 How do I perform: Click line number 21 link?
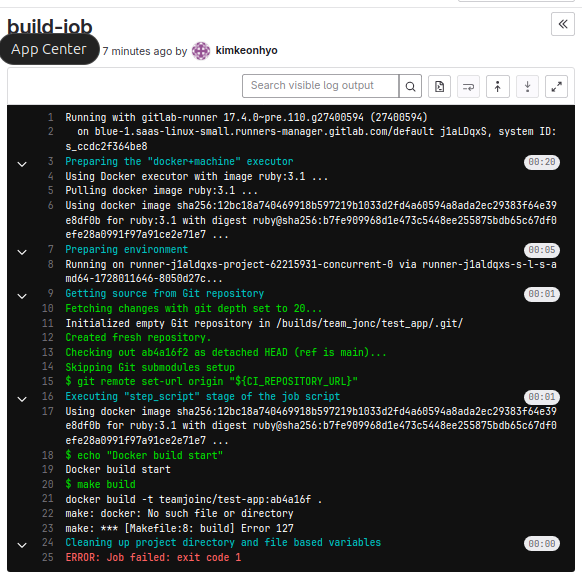click(x=48, y=499)
